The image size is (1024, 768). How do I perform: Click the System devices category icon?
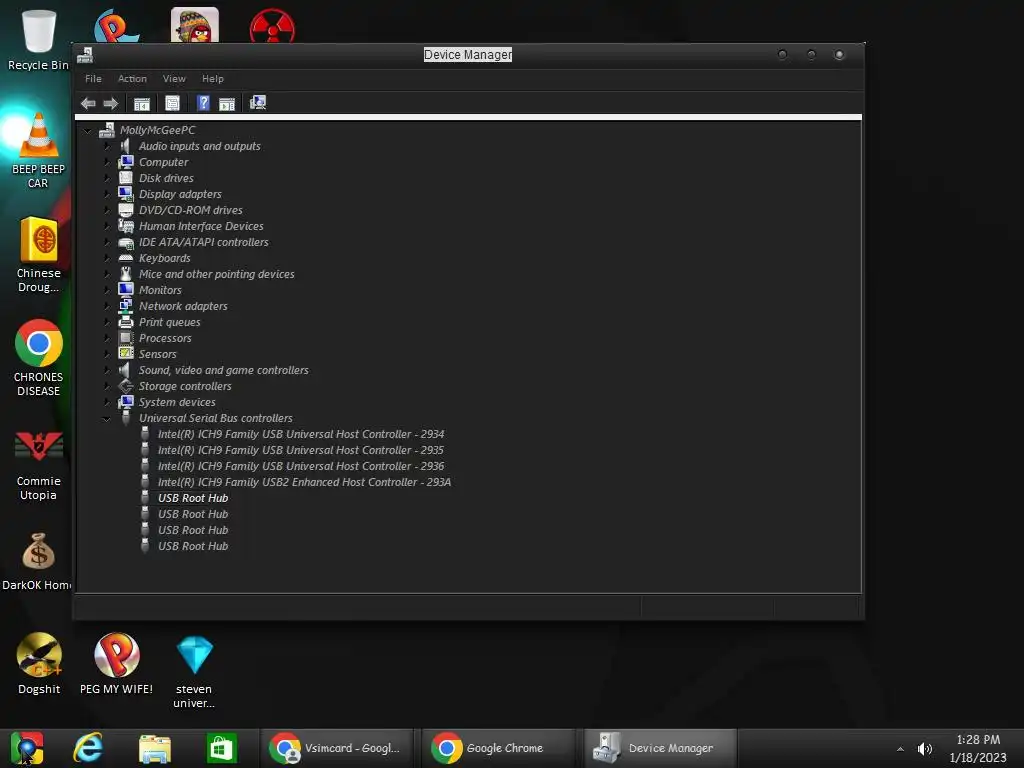click(x=126, y=402)
